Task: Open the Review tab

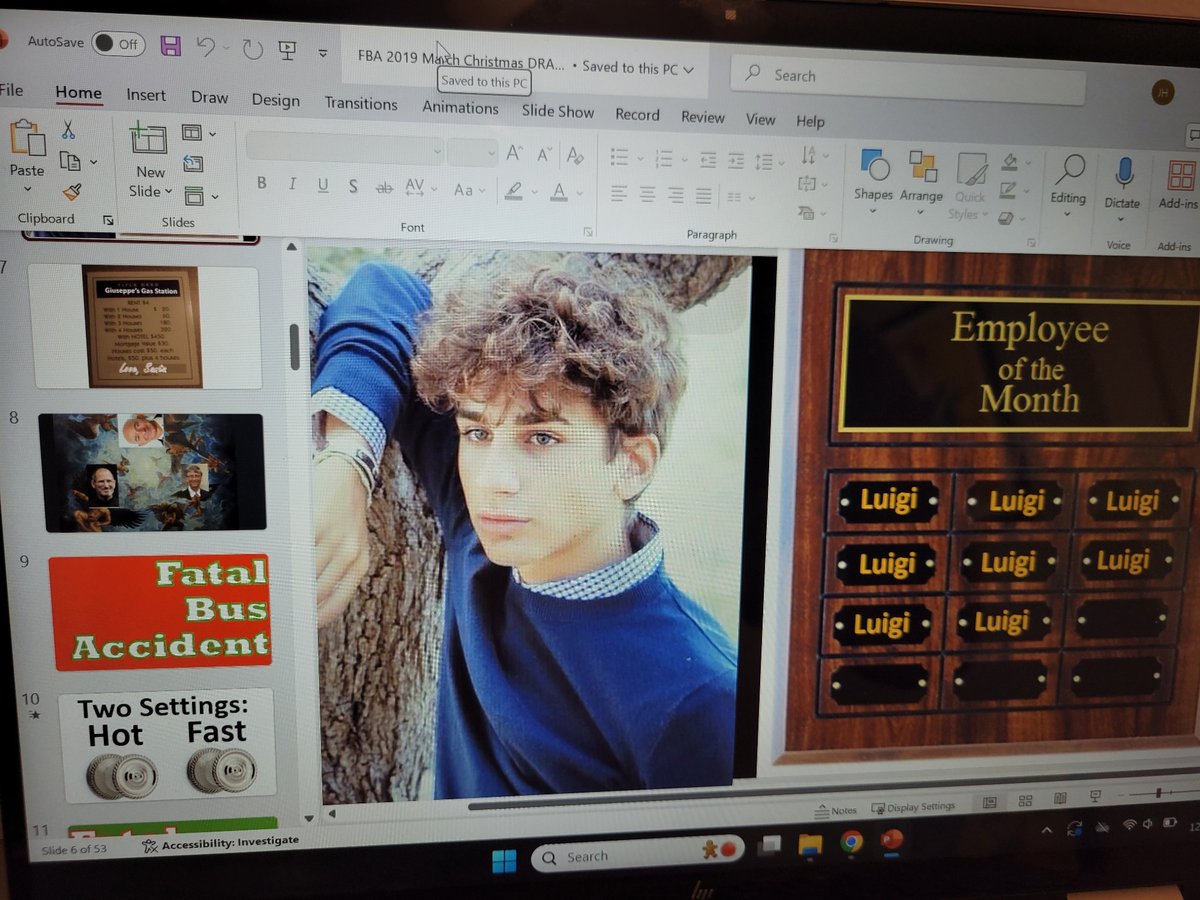Action: coord(703,117)
